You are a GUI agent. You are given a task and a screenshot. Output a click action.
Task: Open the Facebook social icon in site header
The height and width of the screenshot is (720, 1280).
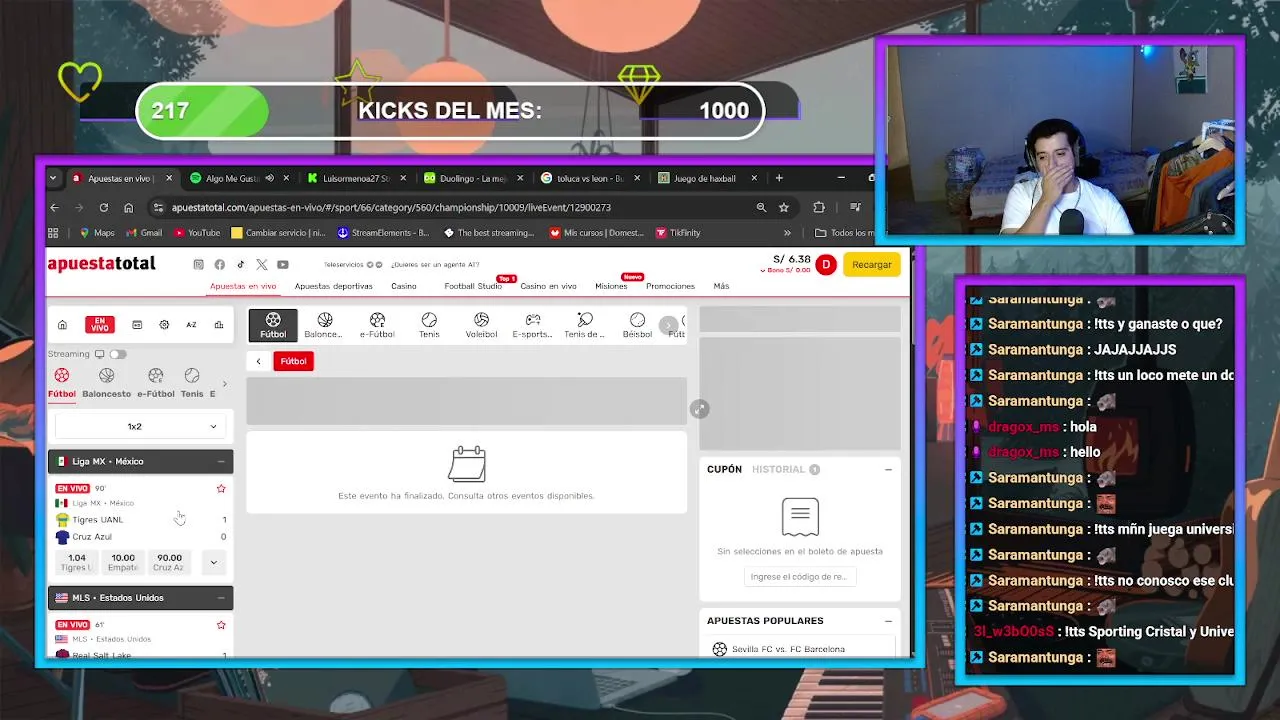[x=219, y=264]
